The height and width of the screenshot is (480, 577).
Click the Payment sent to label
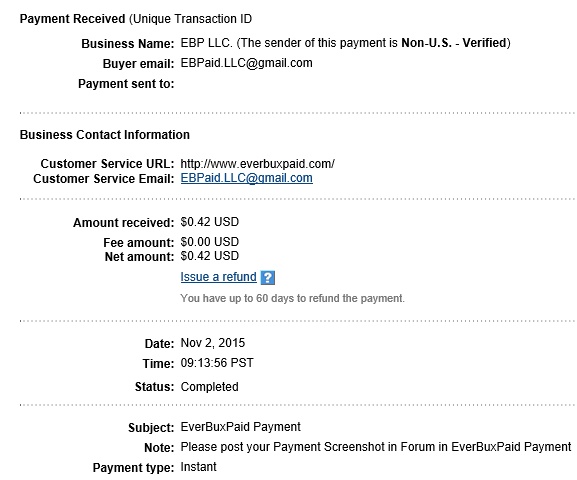tap(126, 84)
